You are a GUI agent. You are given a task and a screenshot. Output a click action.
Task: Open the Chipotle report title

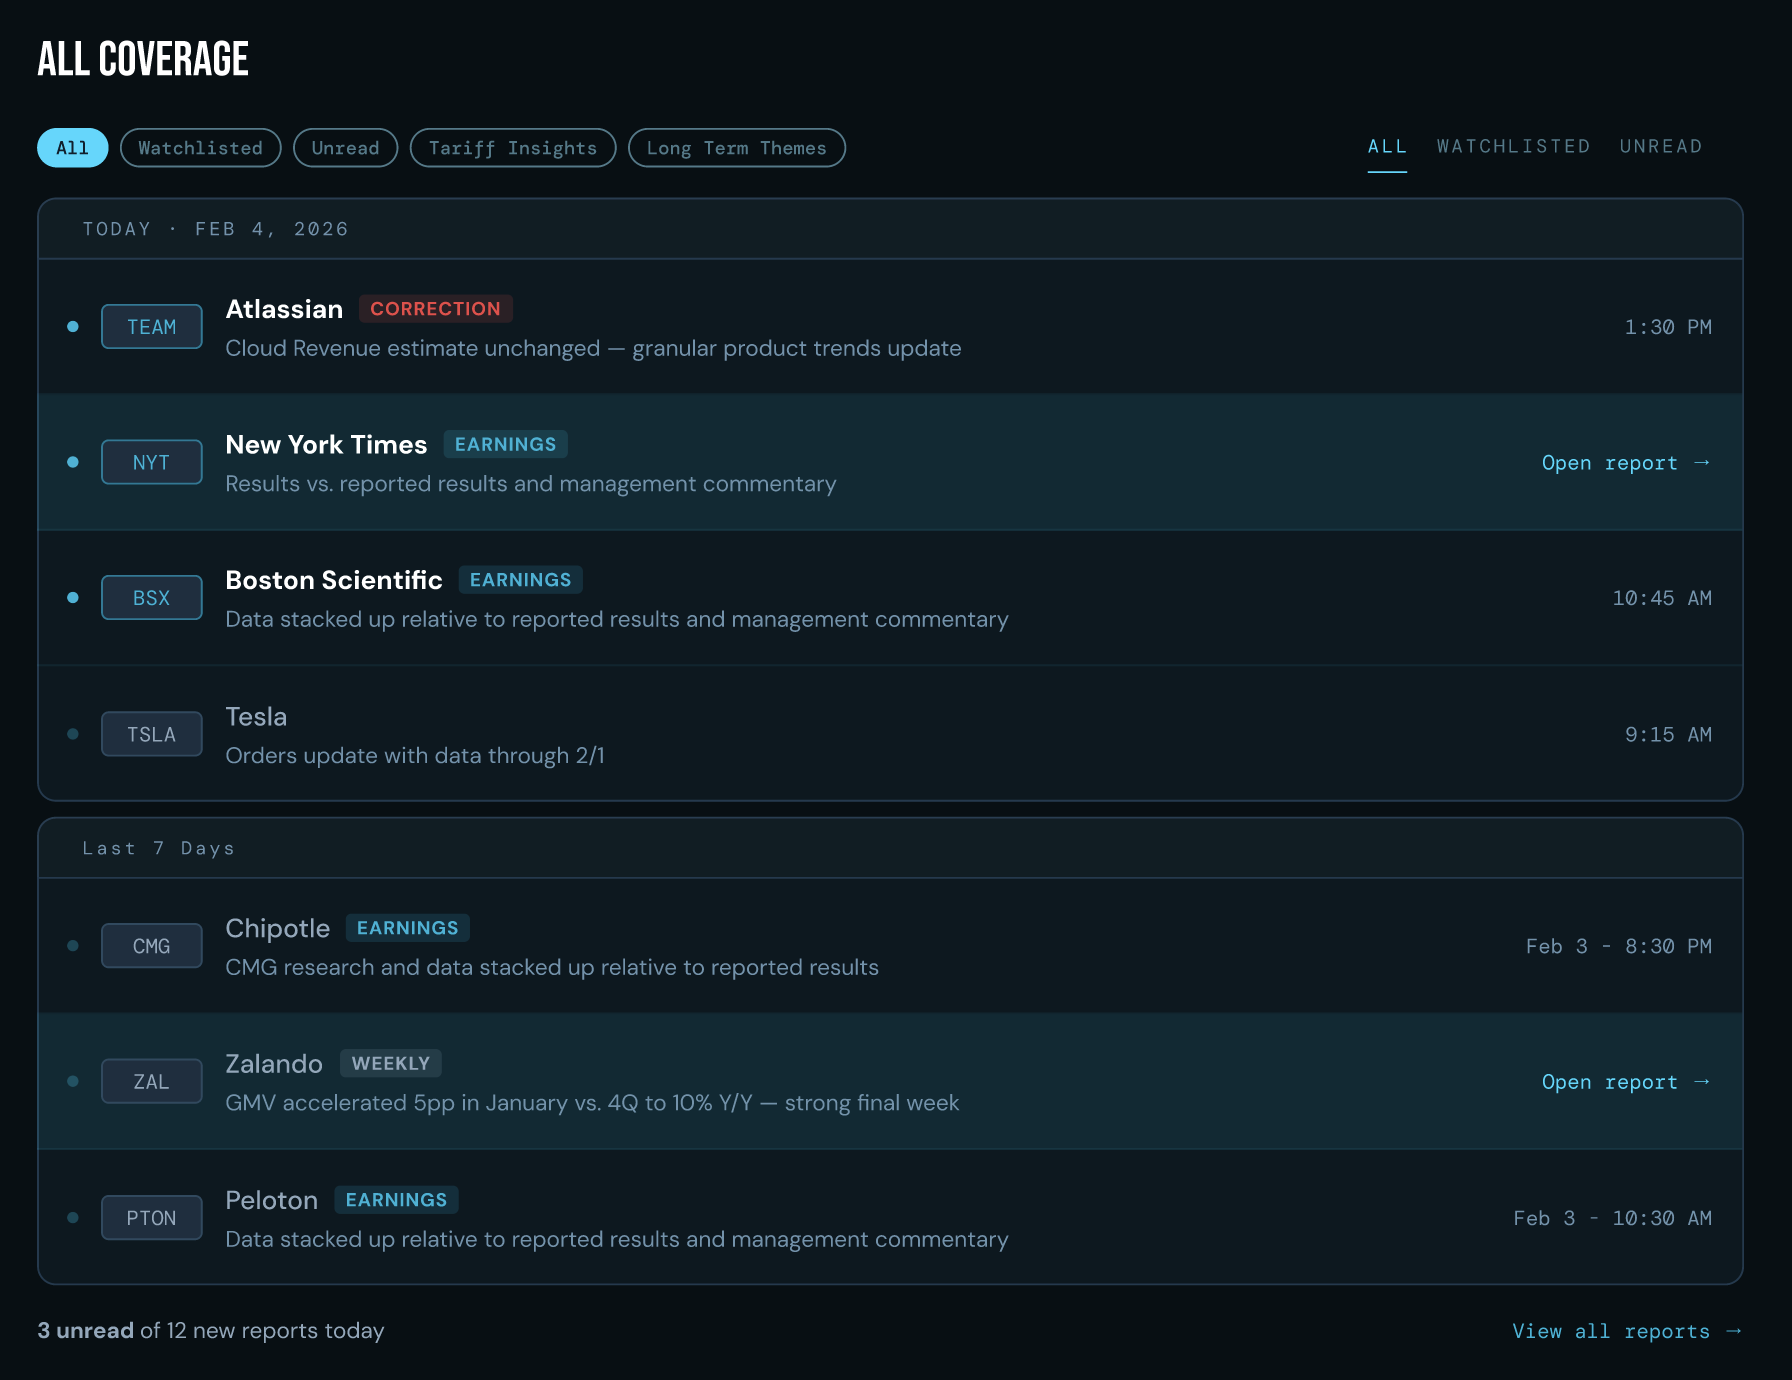[277, 929]
